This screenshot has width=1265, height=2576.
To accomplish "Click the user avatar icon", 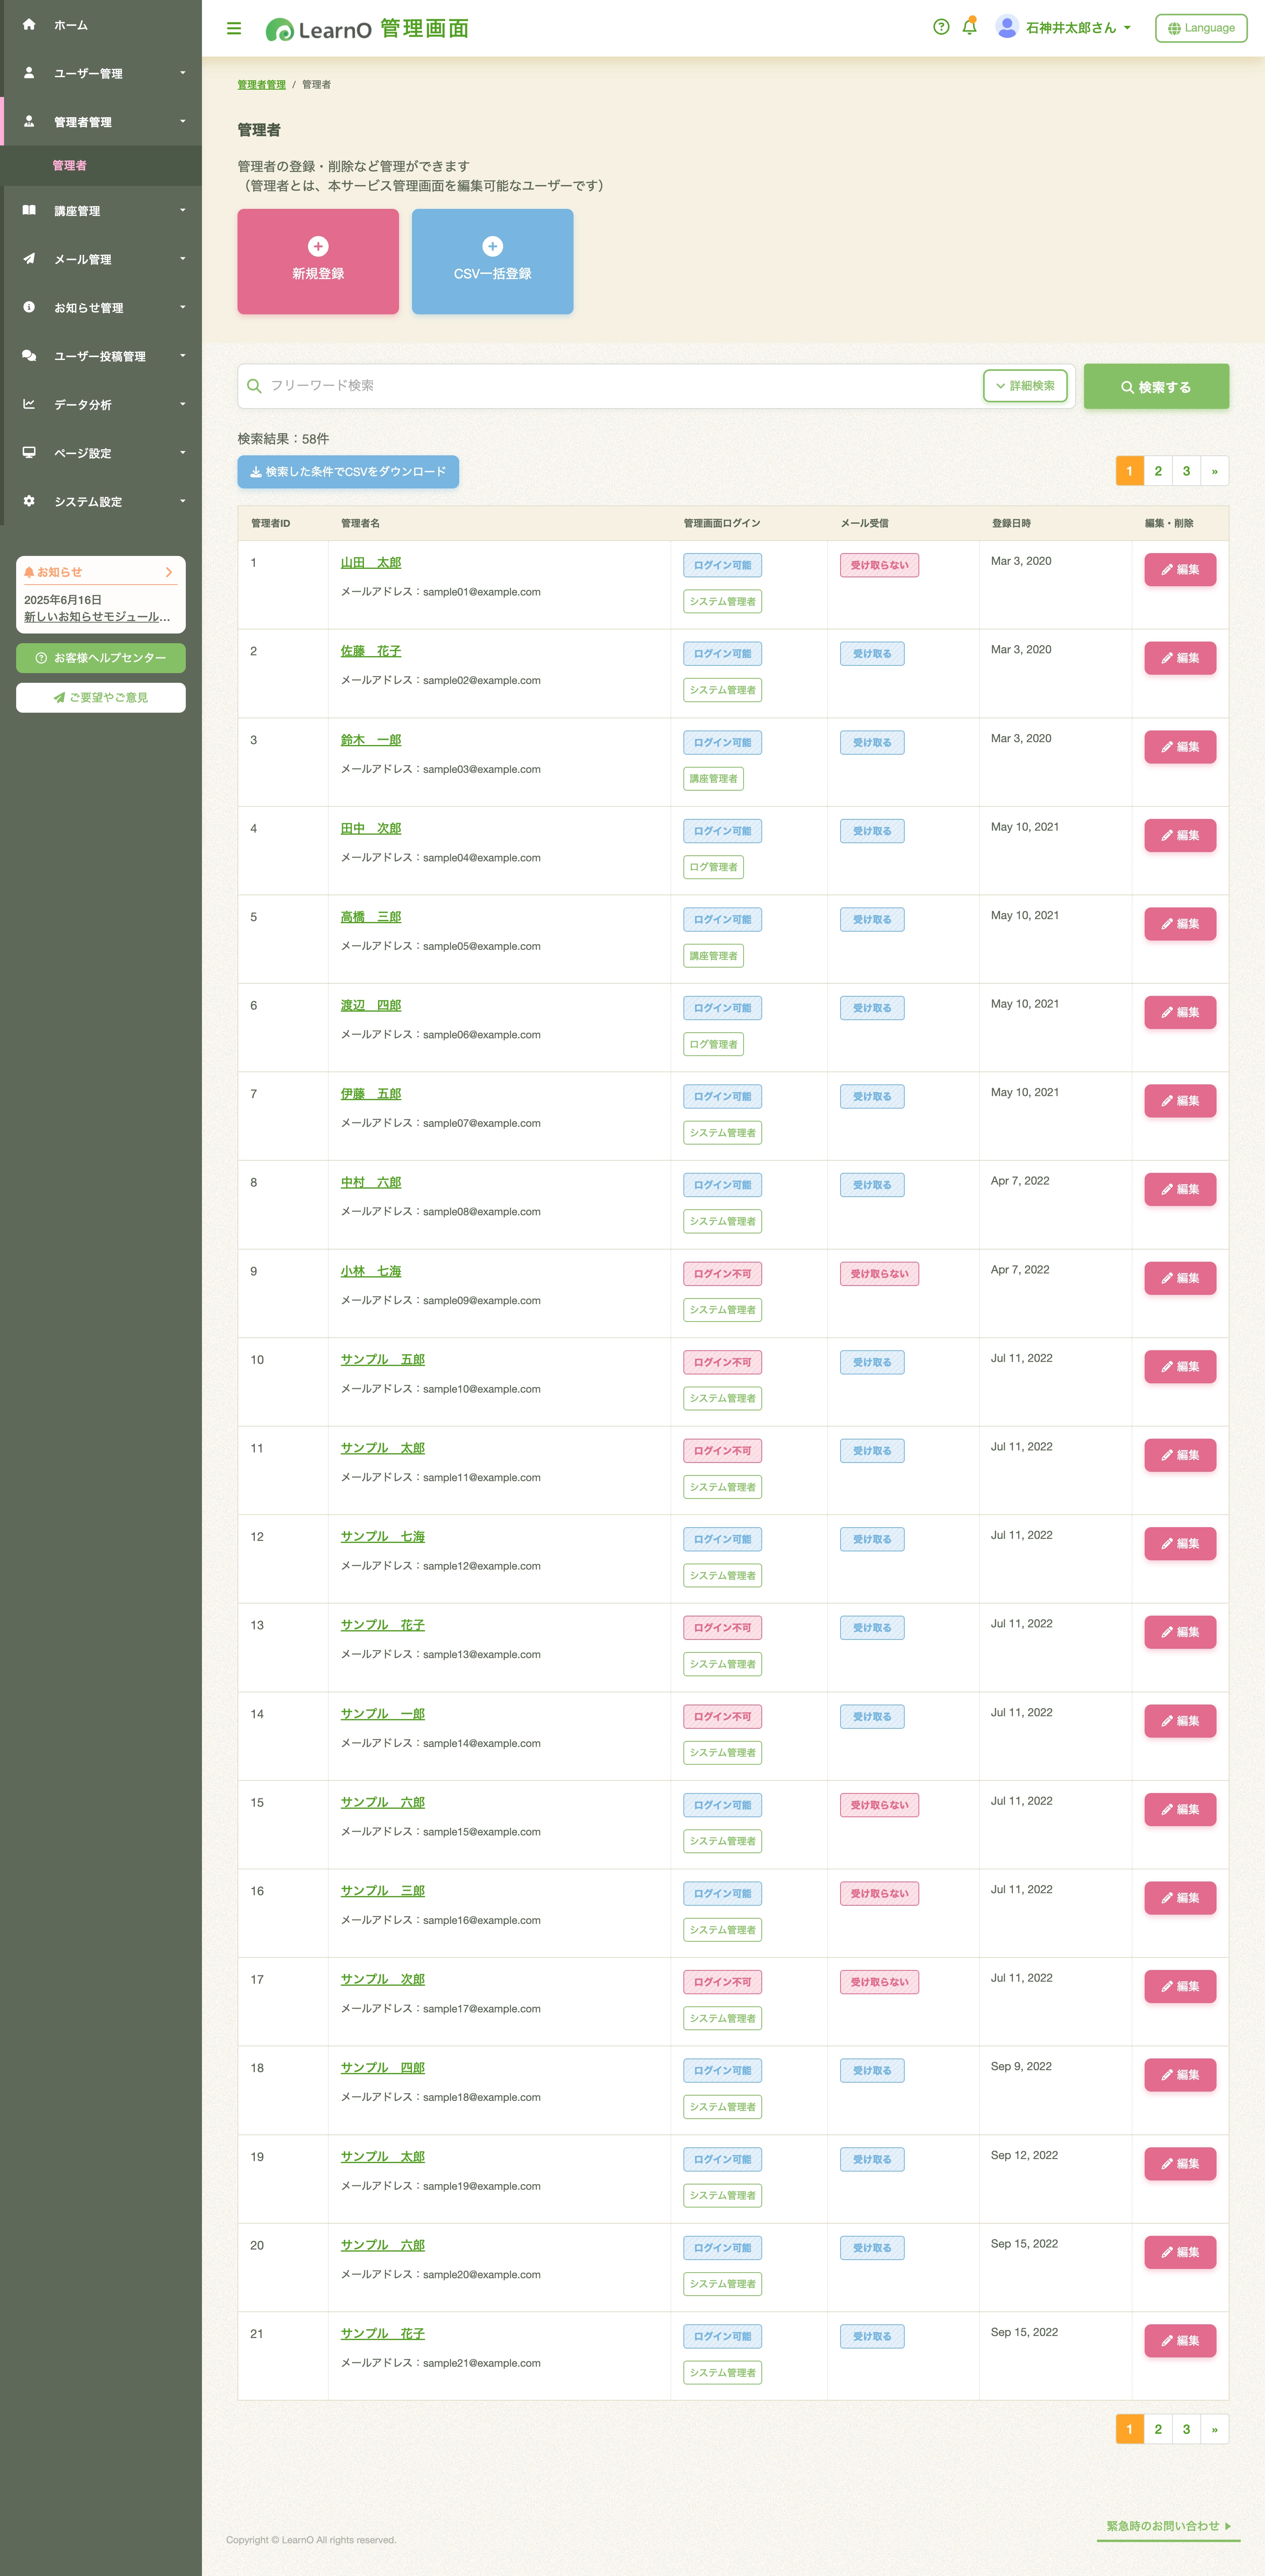I will [1007, 27].
